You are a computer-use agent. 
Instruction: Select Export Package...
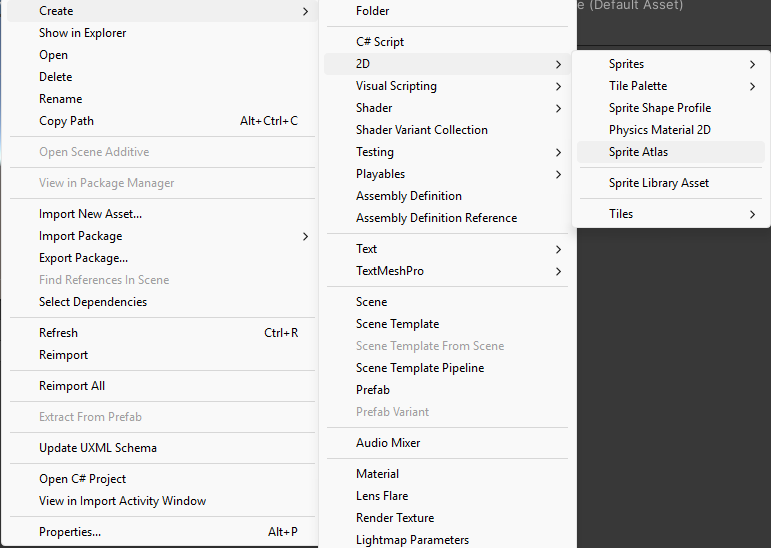162,258
